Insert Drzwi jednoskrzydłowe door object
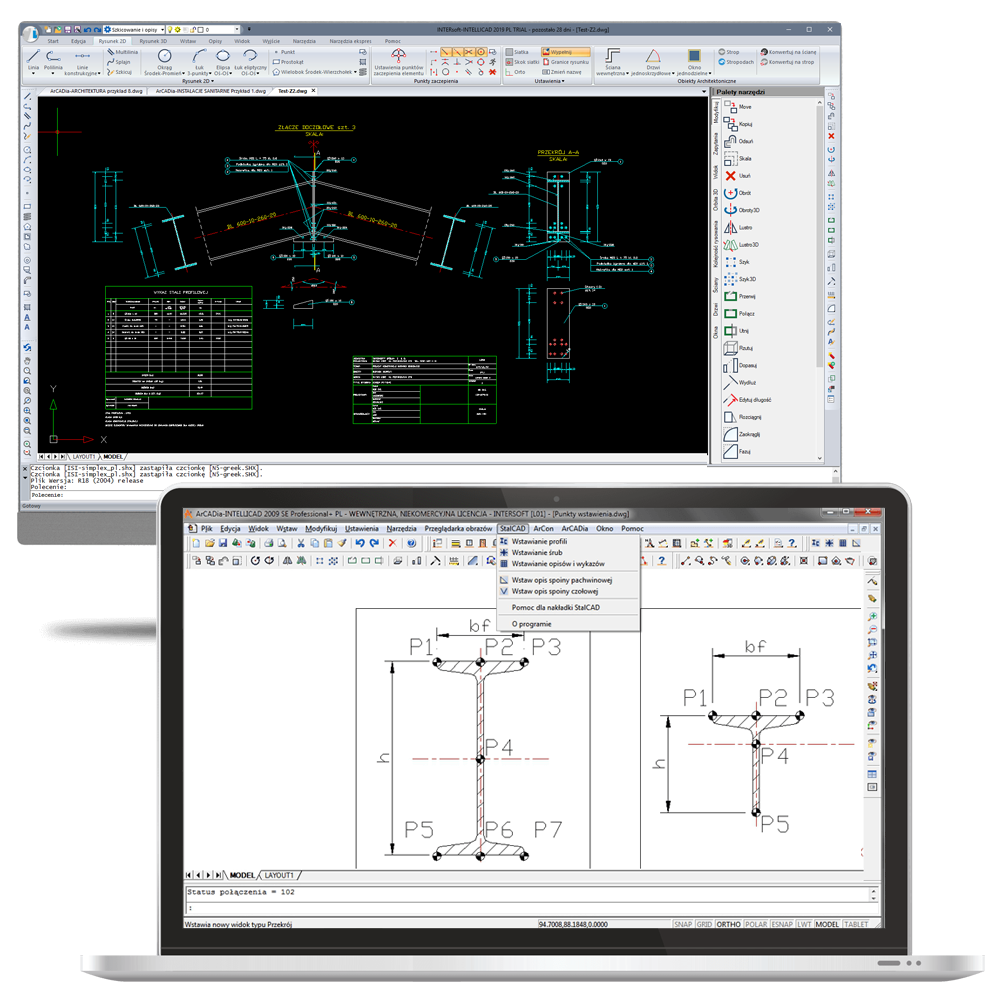Screen dimensions: 1000x1000 coord(652,62)
